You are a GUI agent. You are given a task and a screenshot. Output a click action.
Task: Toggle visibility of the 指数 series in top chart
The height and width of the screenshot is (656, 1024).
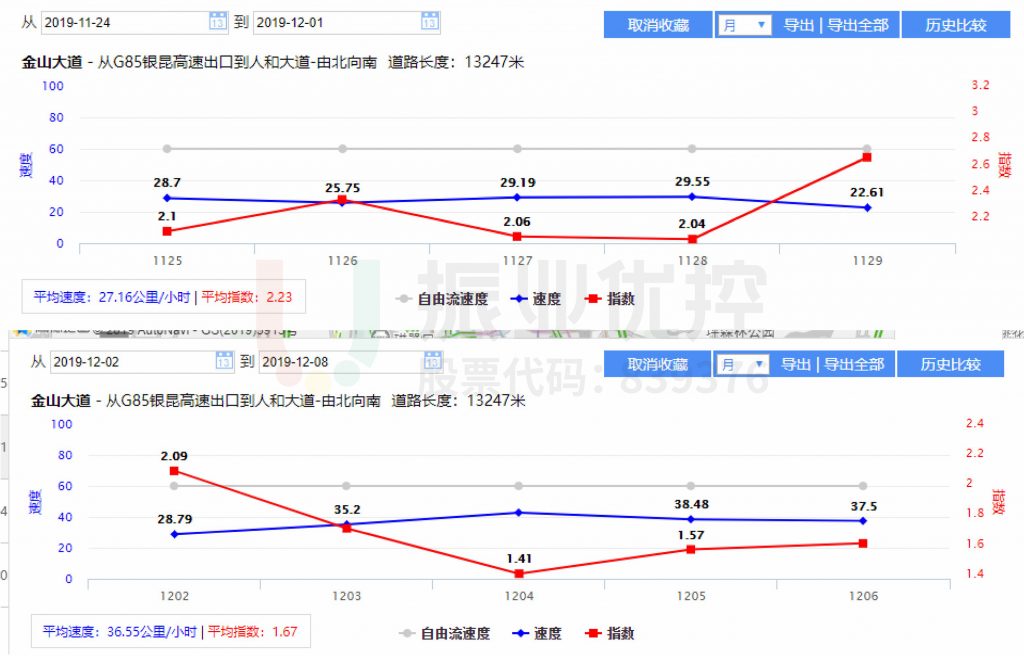click(x=595, y=296)
